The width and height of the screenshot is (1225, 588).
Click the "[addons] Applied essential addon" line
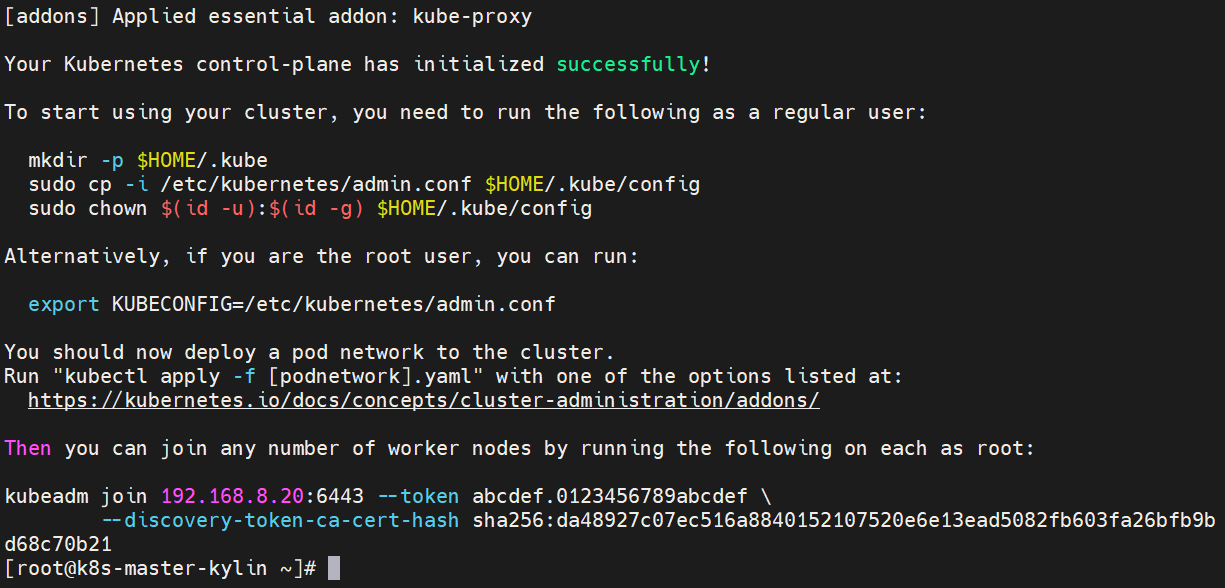[x=268, y=16]
